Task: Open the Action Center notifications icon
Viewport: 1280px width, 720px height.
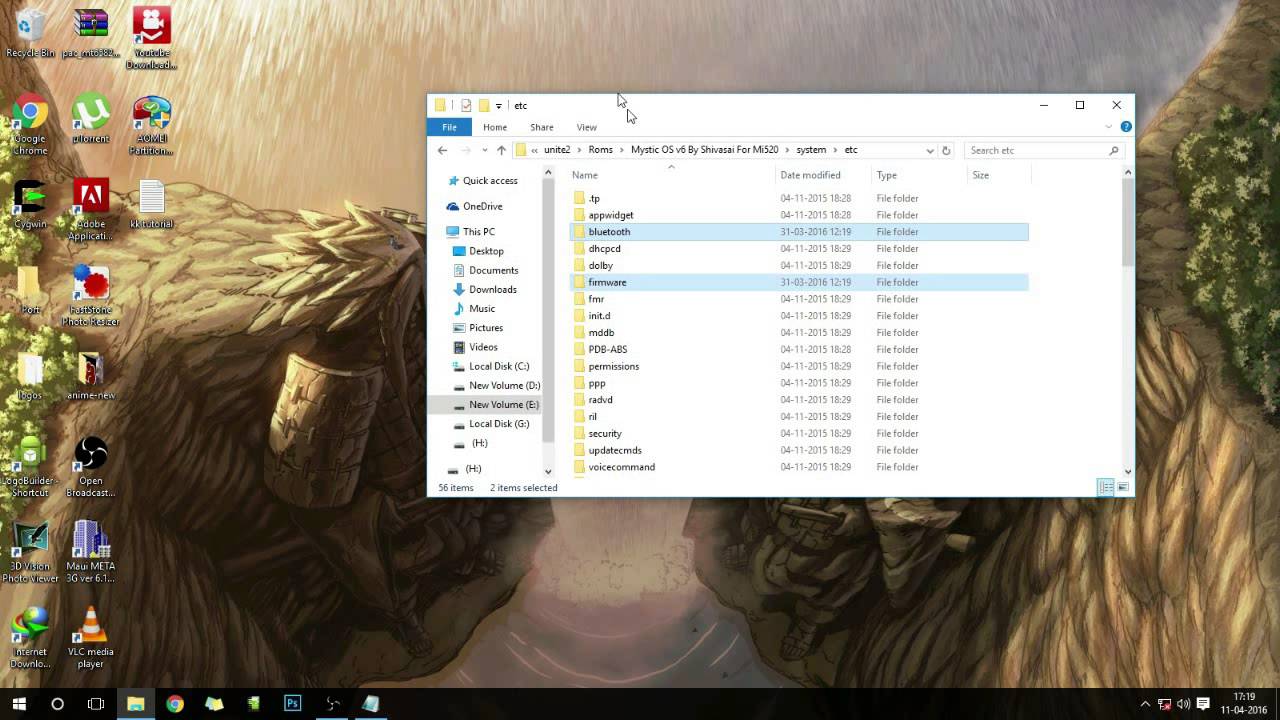Action: (1203, 704)
